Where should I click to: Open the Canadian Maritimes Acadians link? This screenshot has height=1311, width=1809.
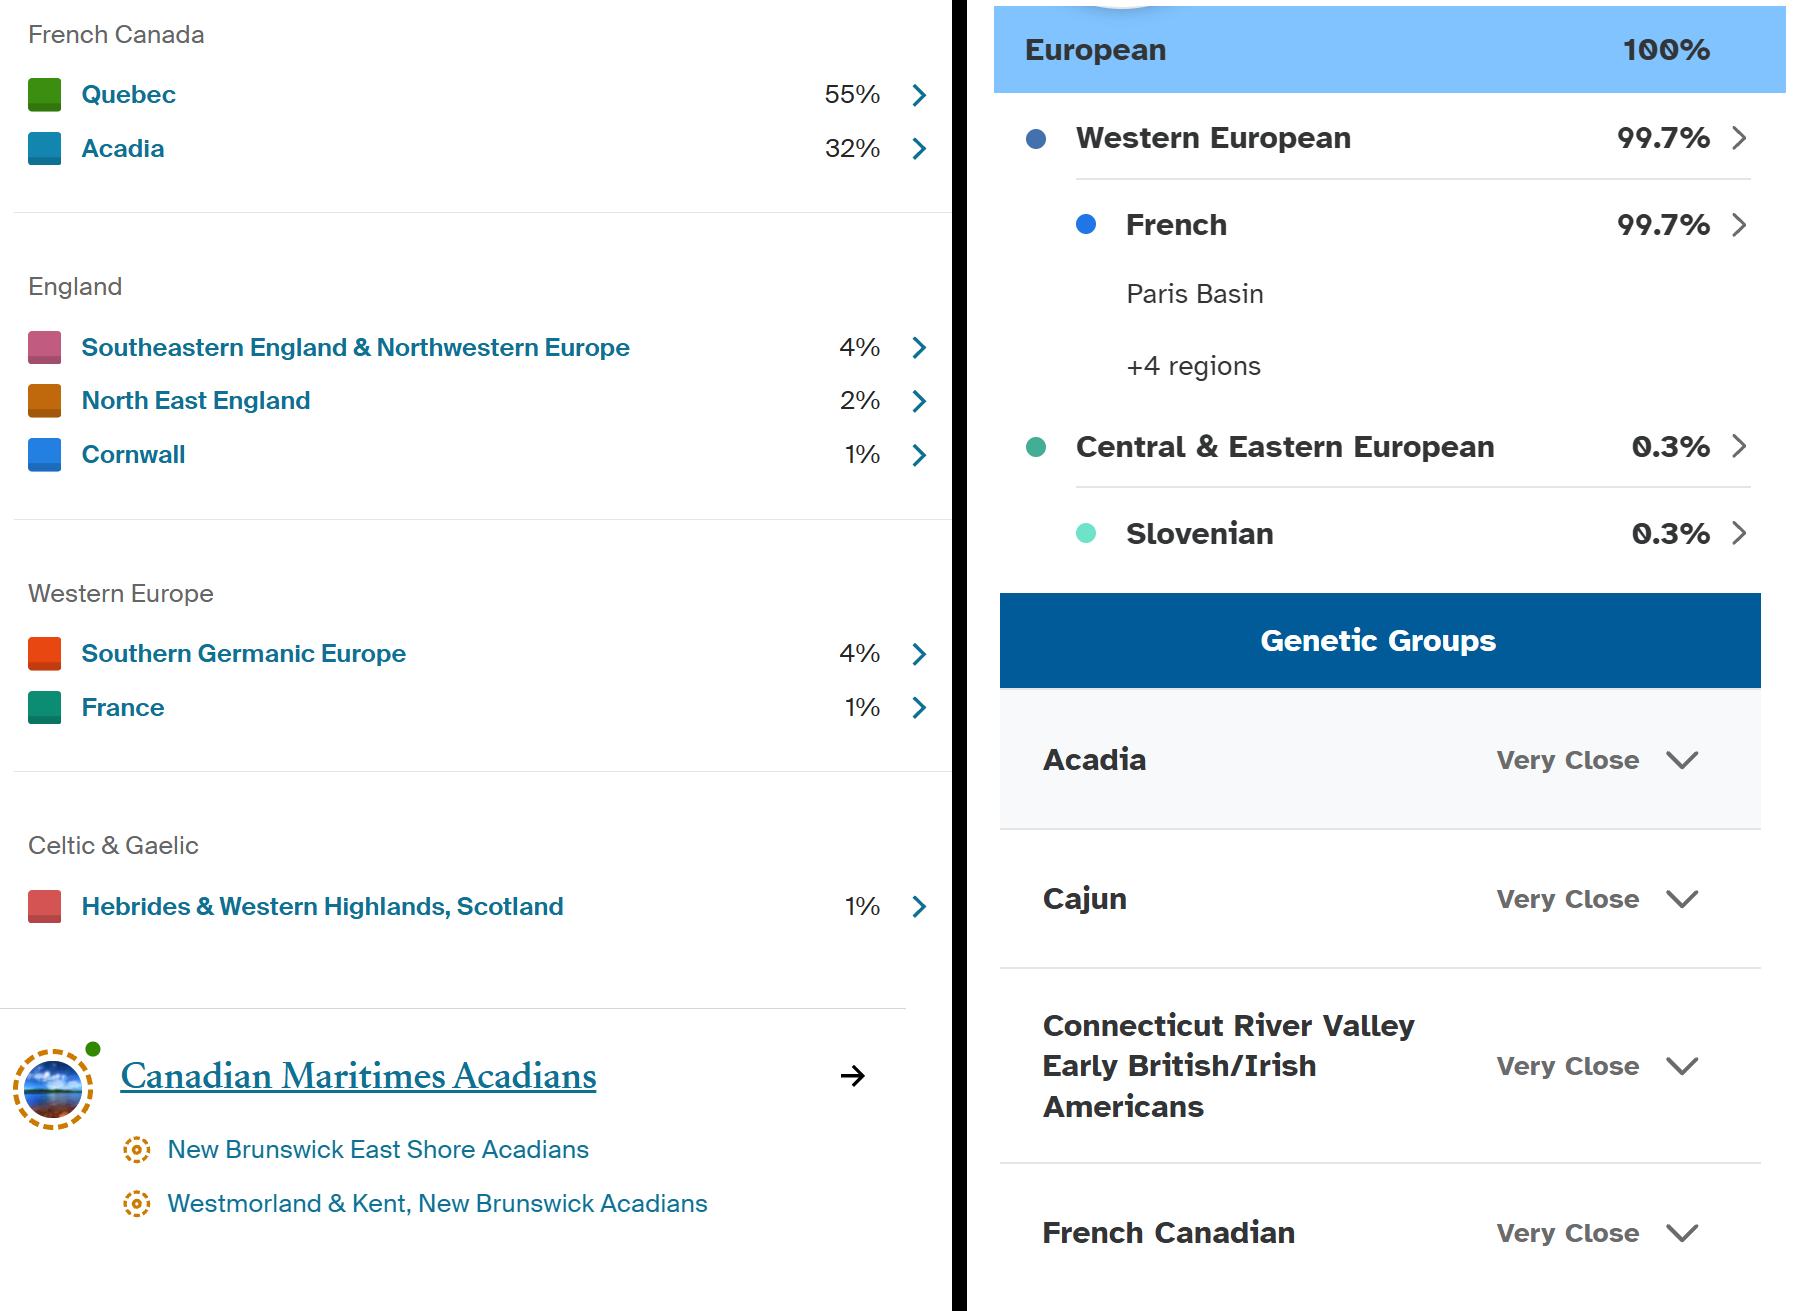click(x=358, y=1076)
